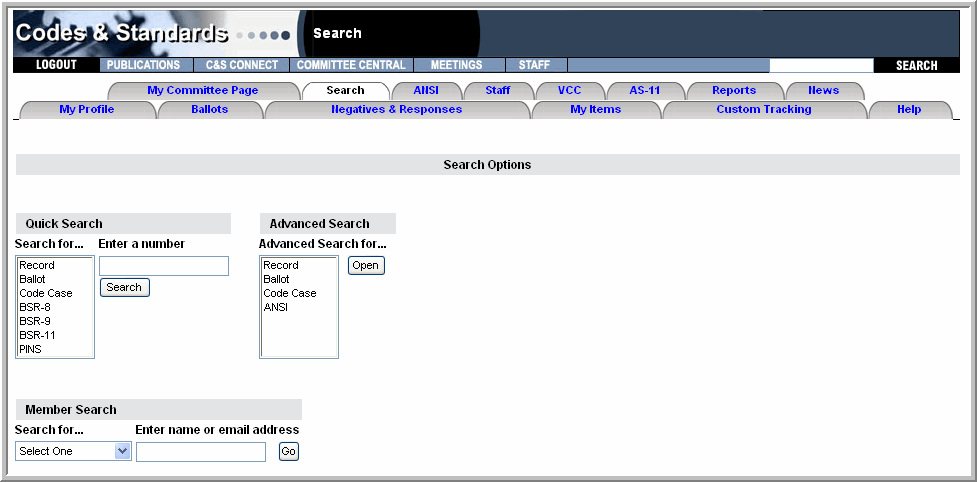
Task: Open the VCC tab
Action: pos(569,90)
